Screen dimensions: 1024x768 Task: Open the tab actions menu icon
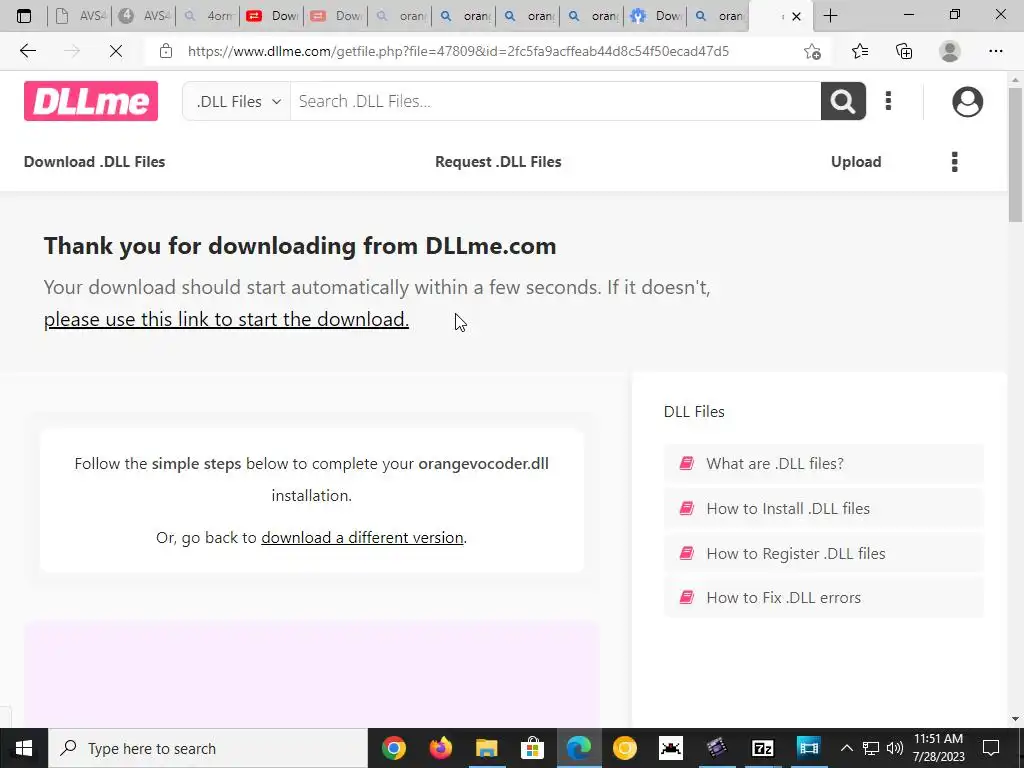tap(24, 16)
